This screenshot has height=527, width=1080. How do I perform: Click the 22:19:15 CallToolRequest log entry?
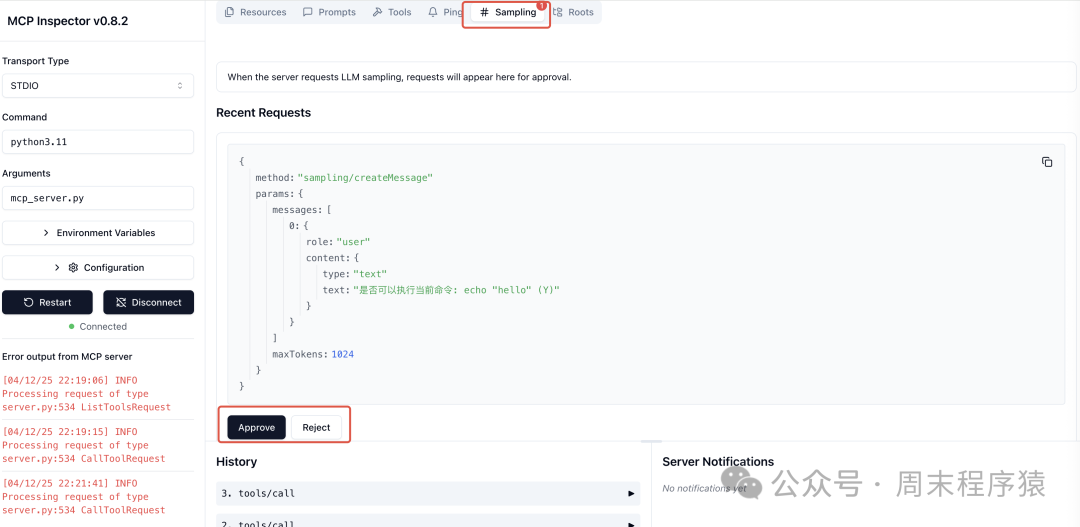coord(84,445)
